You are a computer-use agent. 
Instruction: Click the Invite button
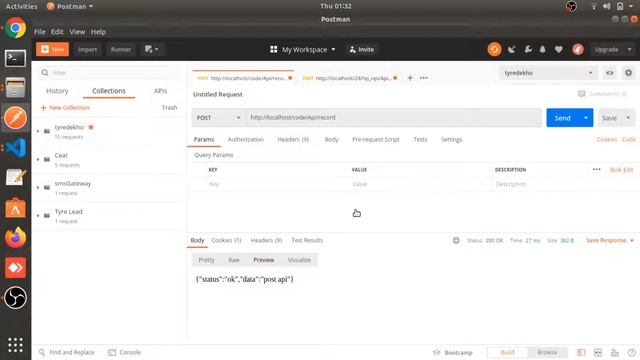[362, 49]
